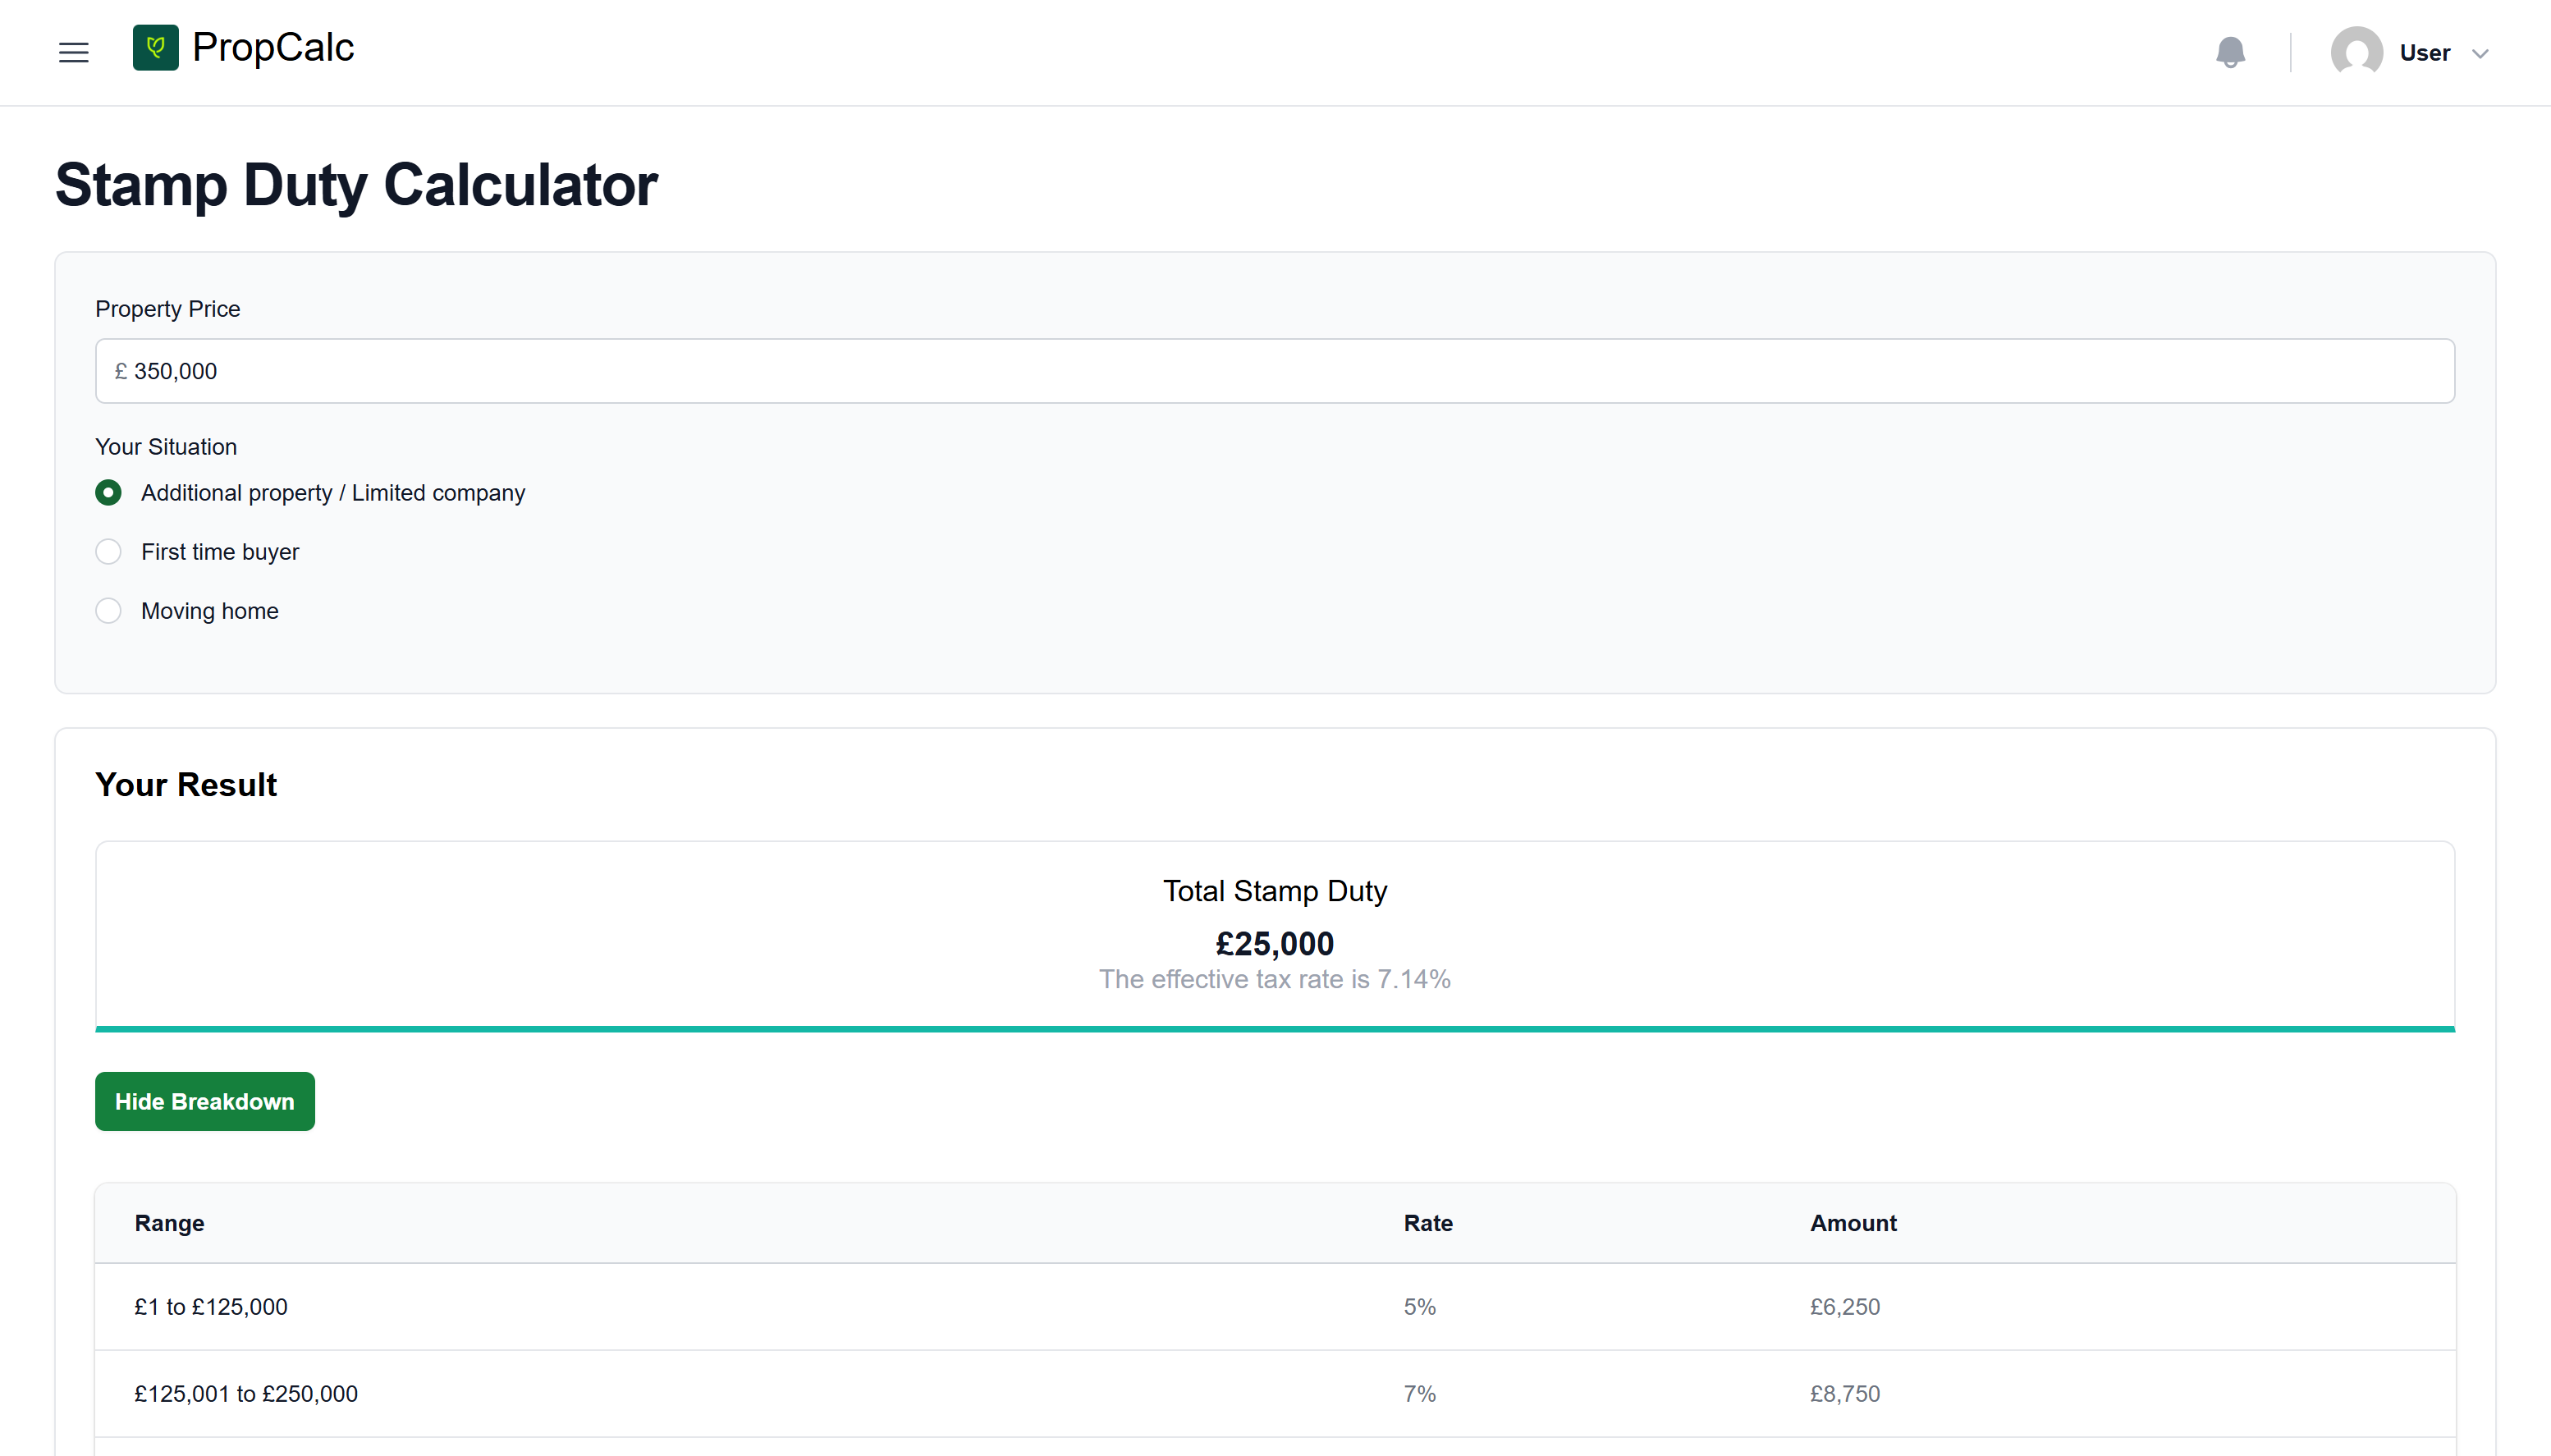Open the hamburger navigation menu
This screenshot has height=1456, width=2551.
tap(73, 53)
